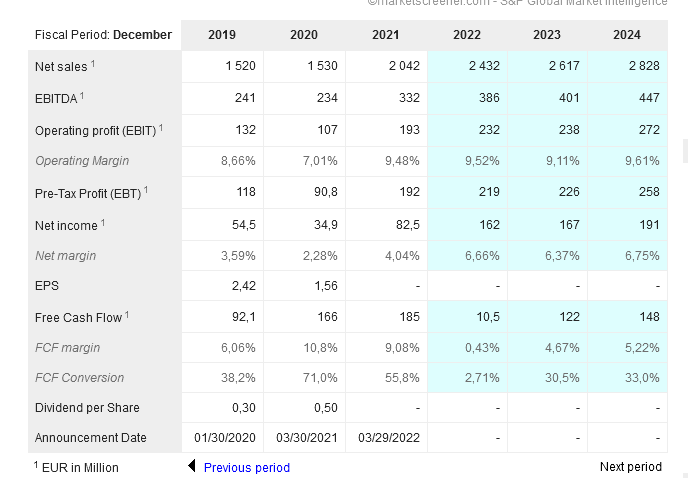
Task: Click the FCF Conversion row label
Action: coord(79,377)
